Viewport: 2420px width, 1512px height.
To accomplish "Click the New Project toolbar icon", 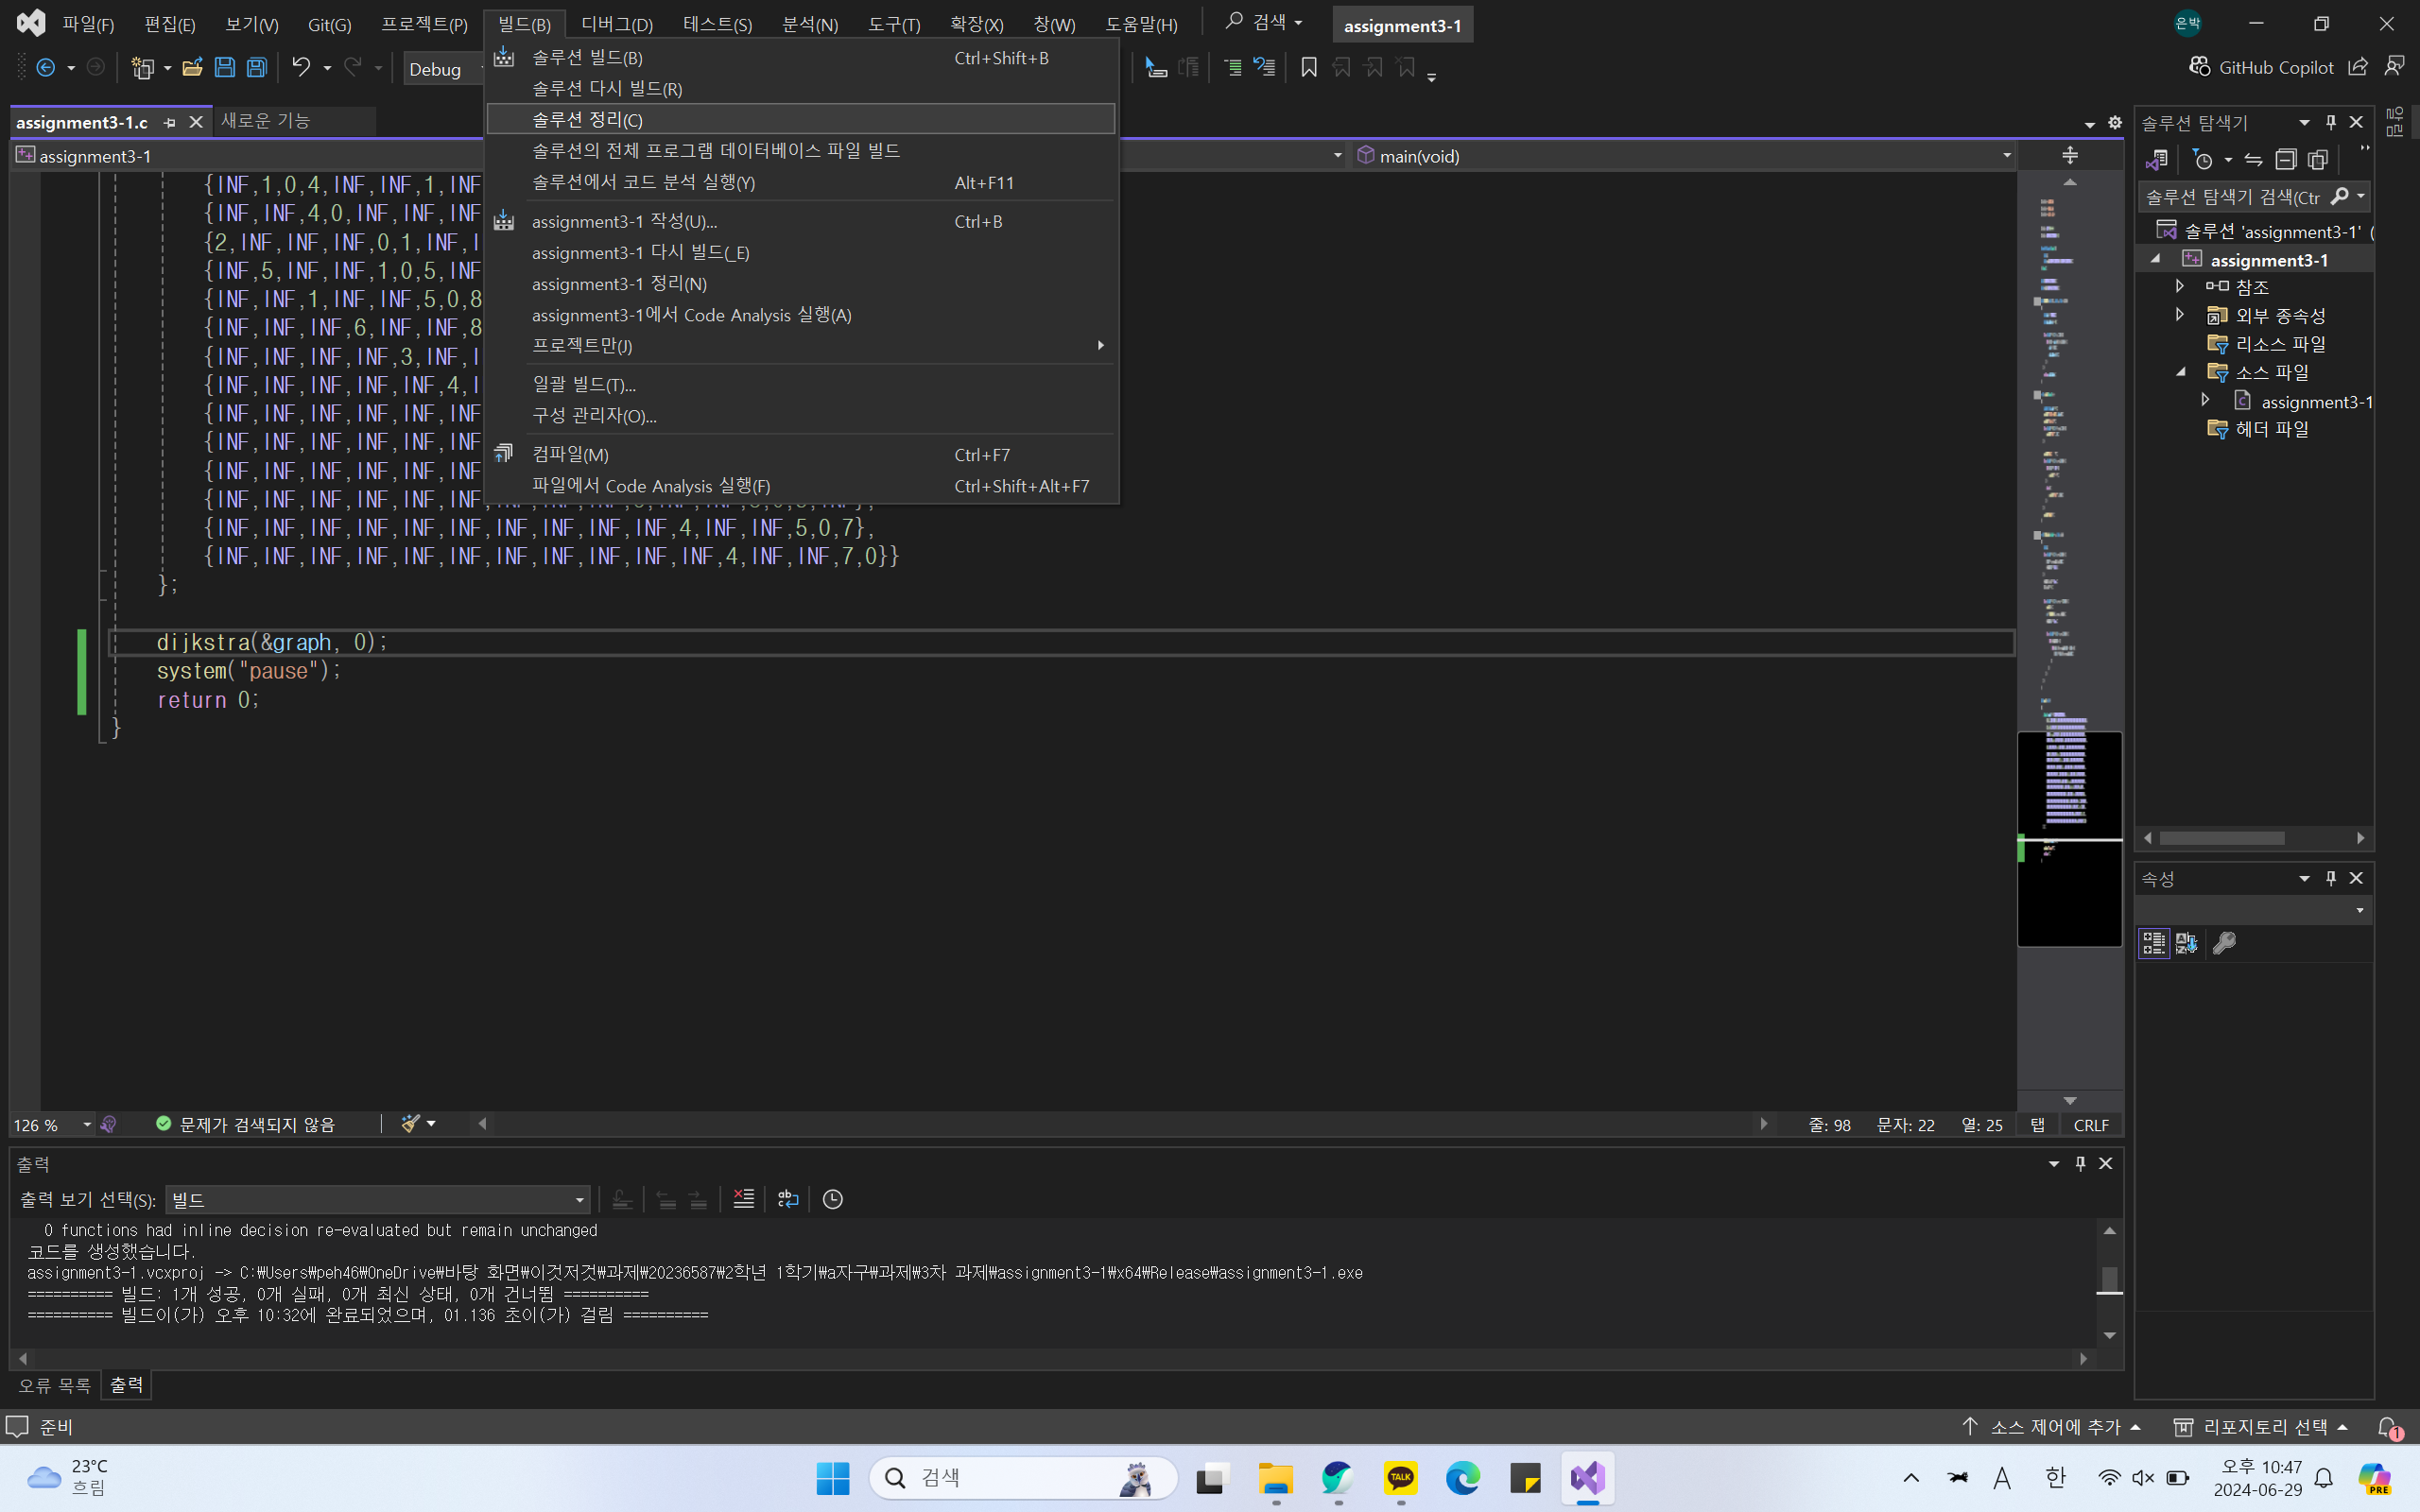I will (x=143, y=68).
